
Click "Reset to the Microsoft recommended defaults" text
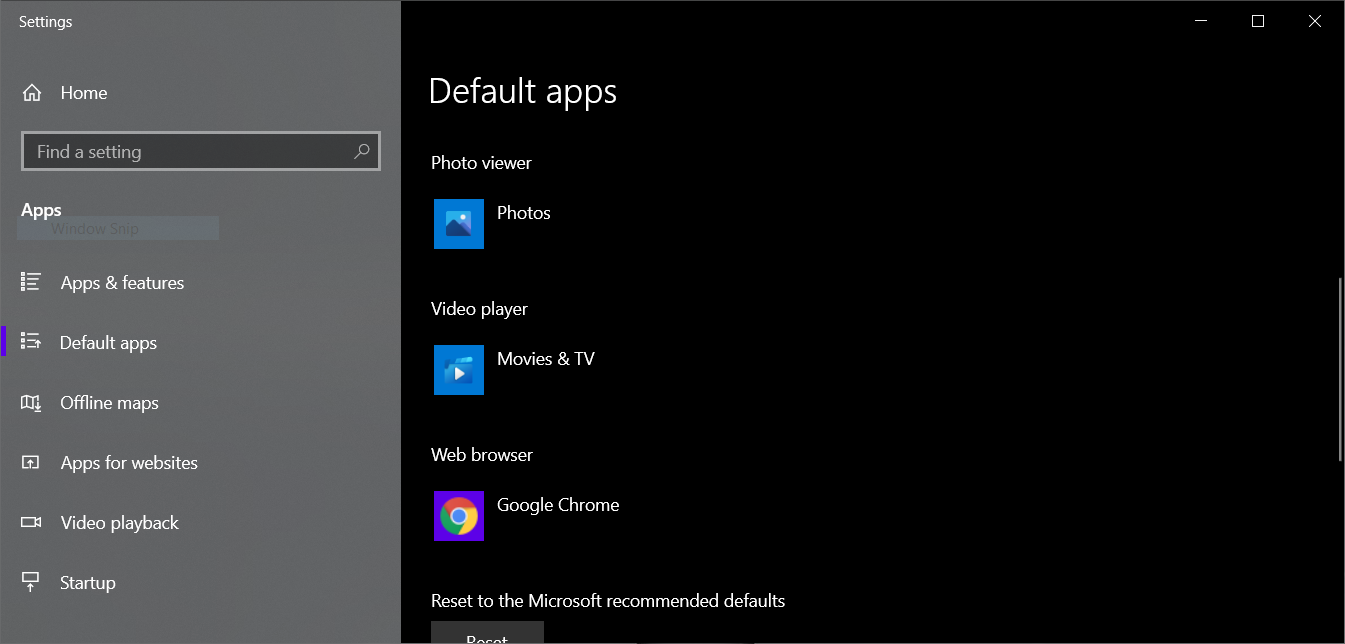point(608,601)
